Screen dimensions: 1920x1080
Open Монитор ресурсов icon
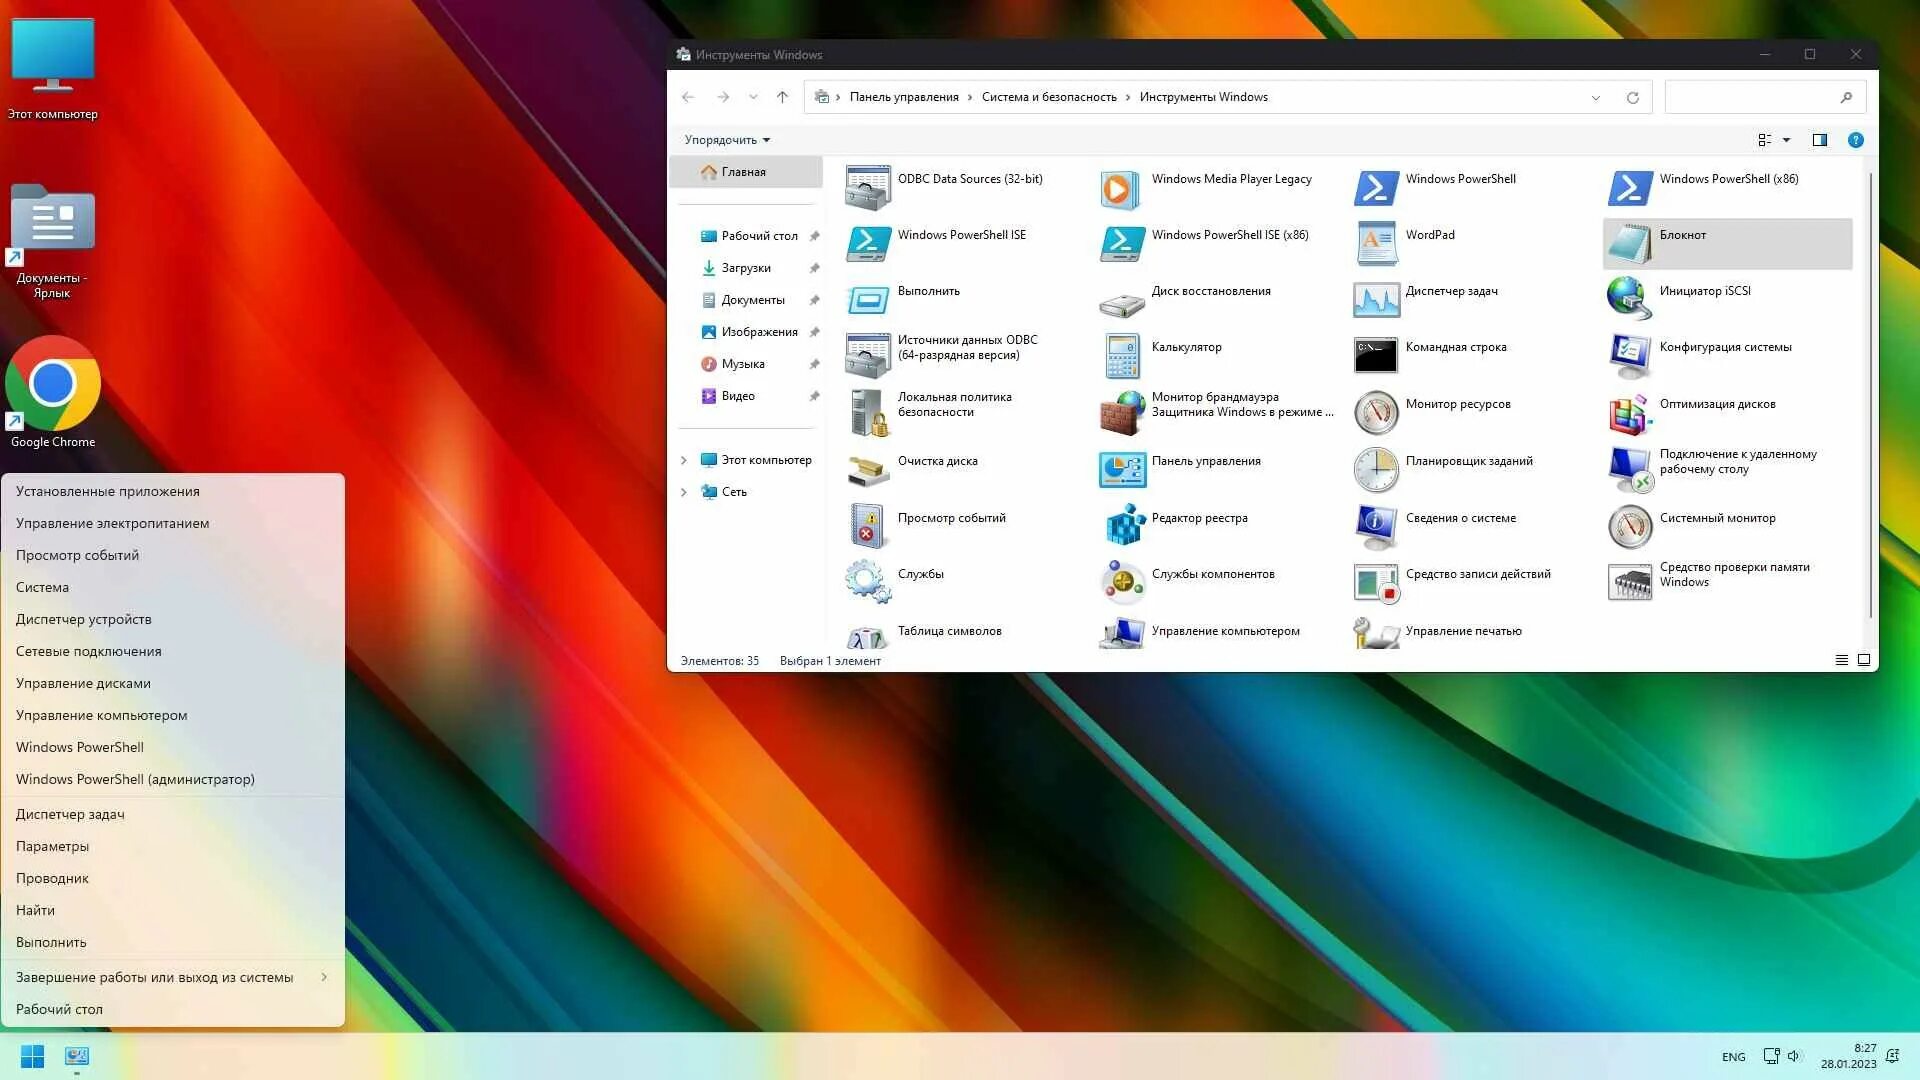point(1375,413)
